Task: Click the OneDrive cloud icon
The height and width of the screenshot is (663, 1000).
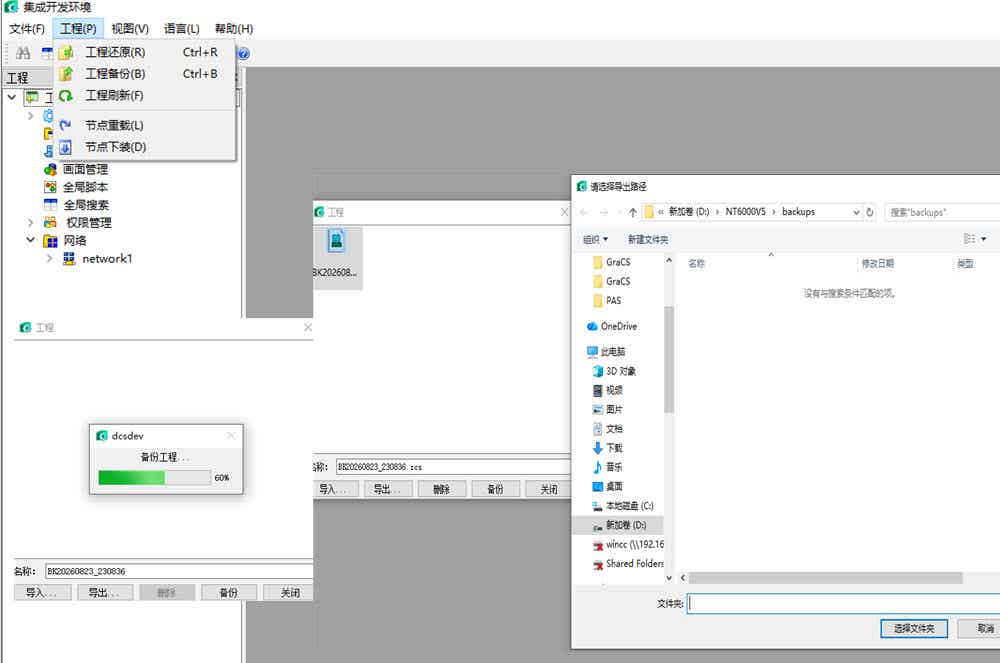Action: 592,326
